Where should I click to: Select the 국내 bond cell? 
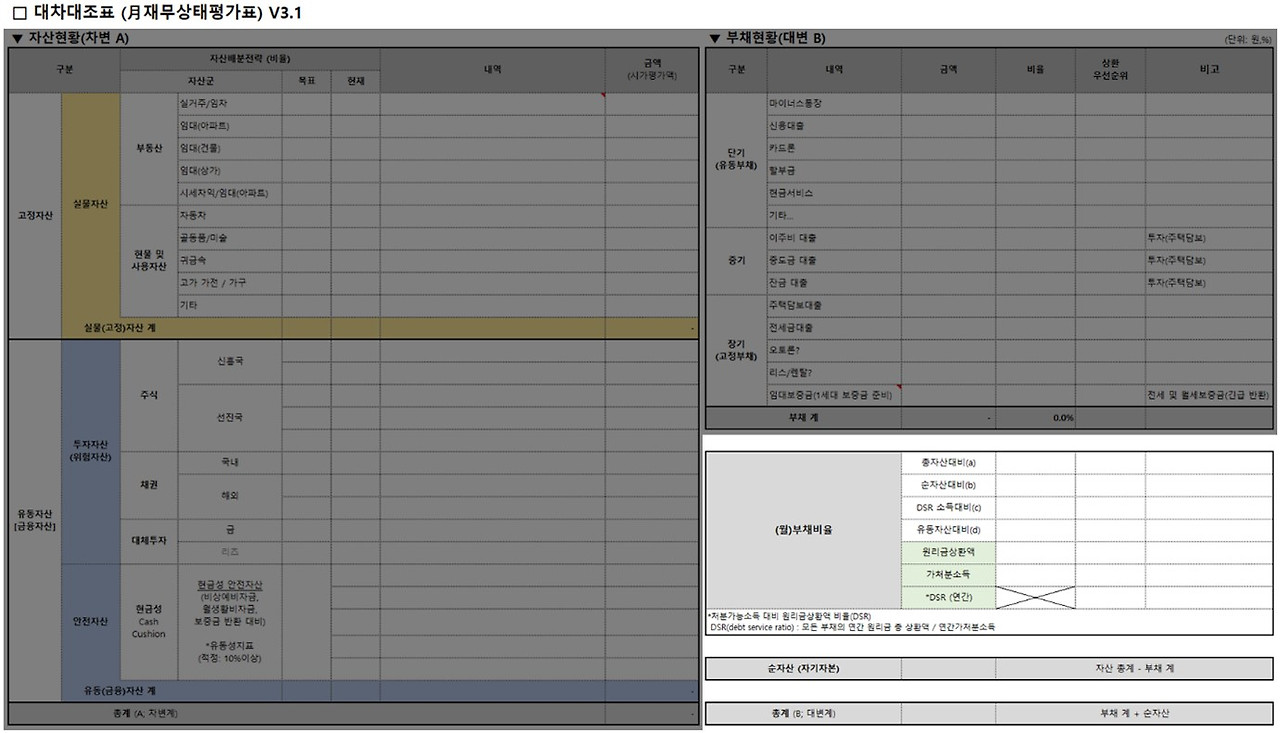(x=230, y=462)
